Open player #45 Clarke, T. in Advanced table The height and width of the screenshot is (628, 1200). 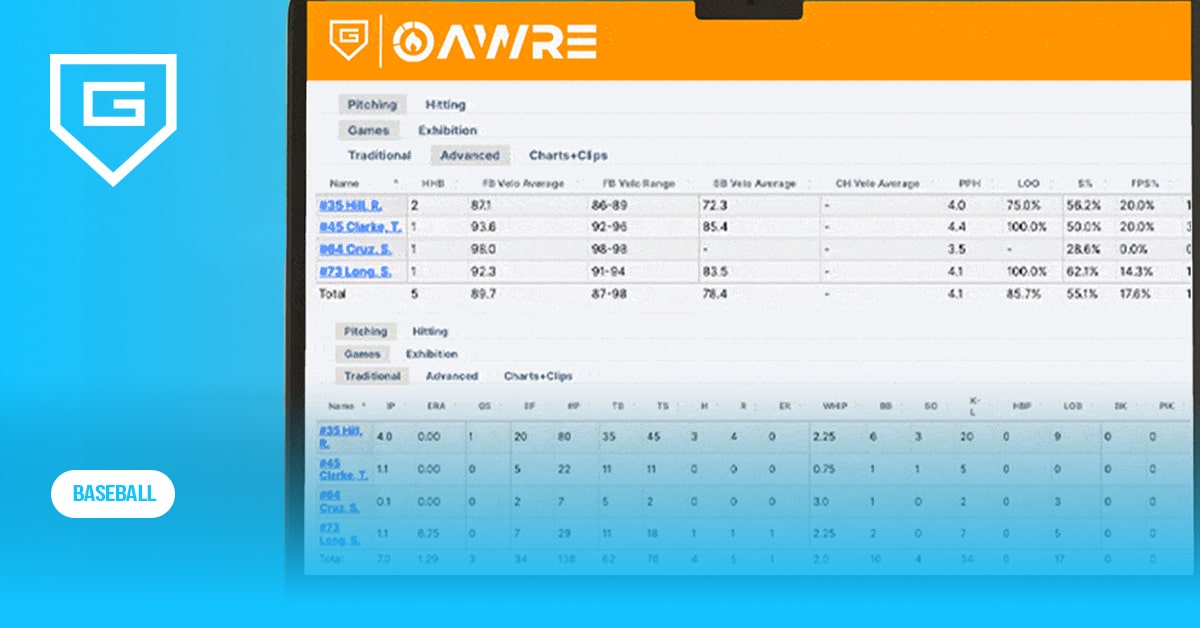[360, 227]
